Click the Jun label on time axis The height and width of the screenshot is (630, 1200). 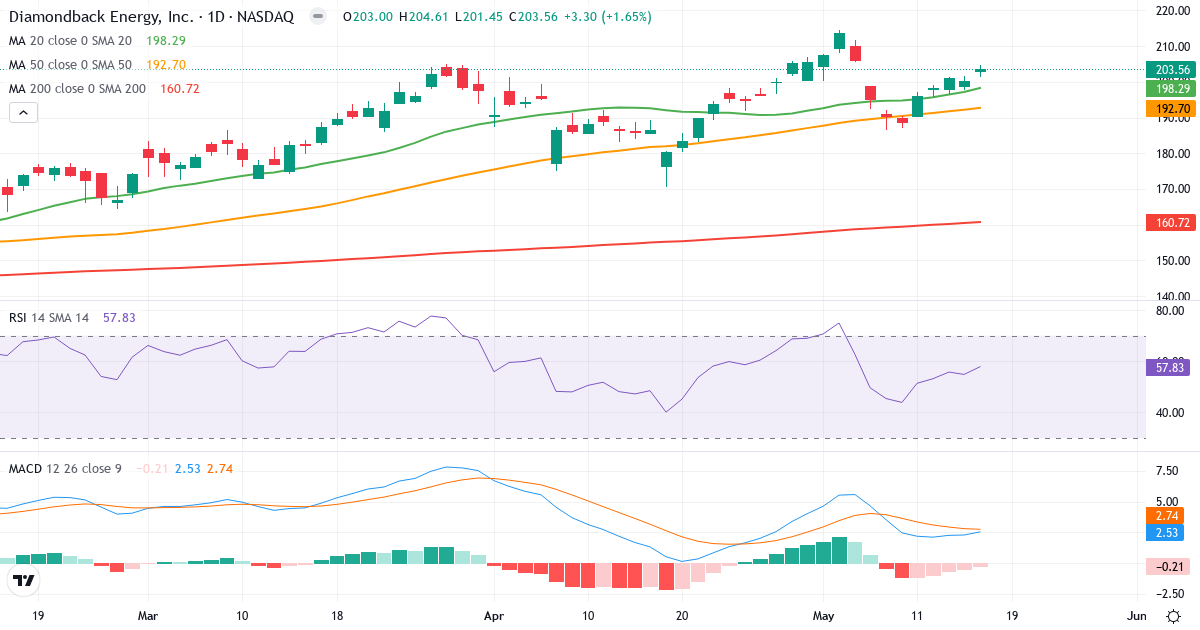click(x=1135, y=615)
